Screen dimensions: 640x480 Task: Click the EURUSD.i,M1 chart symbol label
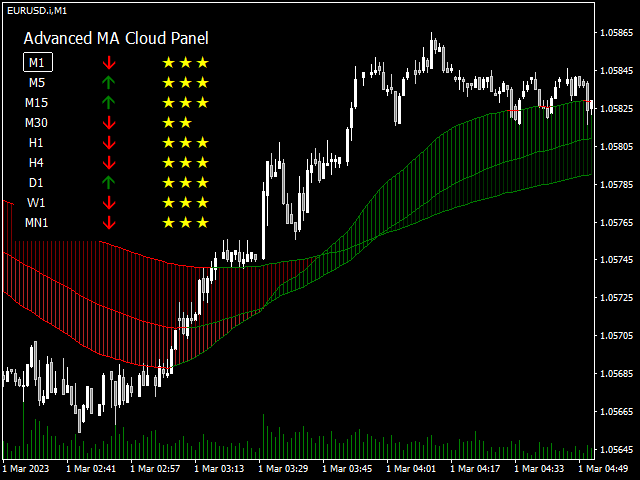tap(37, 11)
